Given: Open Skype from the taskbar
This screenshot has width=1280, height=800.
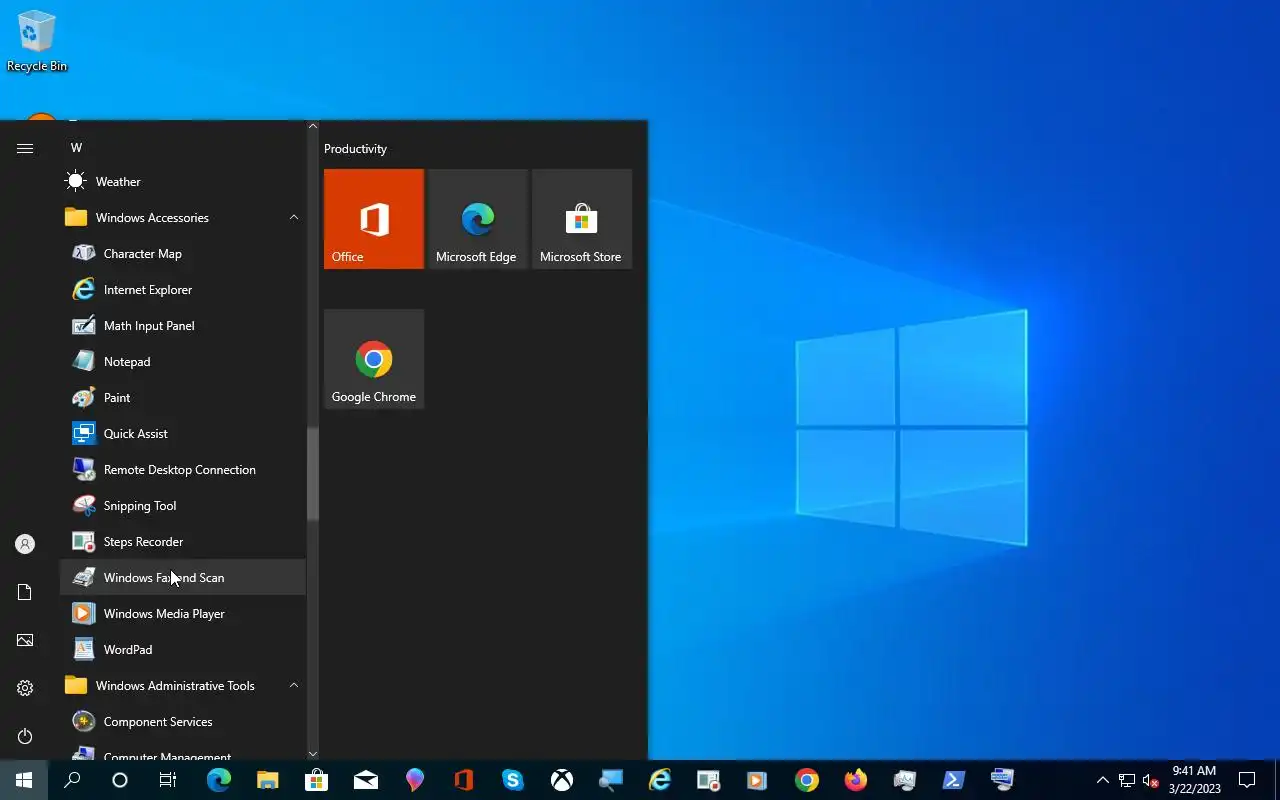Looking at the screenshot, I should pyautogui.click(x=513, y=780).
